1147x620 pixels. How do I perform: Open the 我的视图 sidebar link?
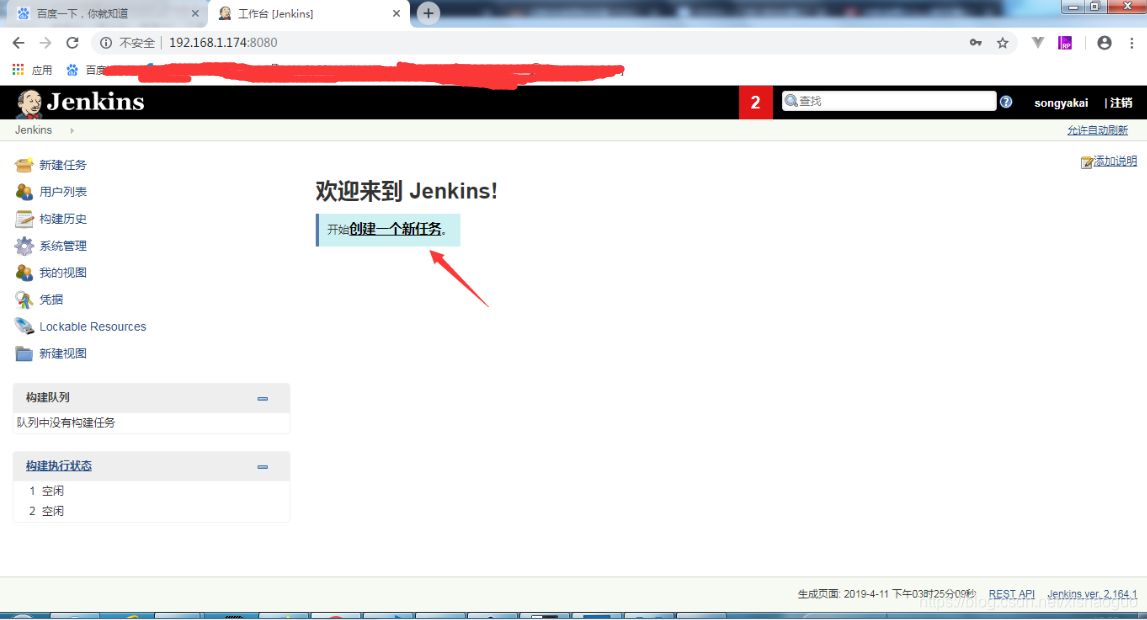coord(63,273)
